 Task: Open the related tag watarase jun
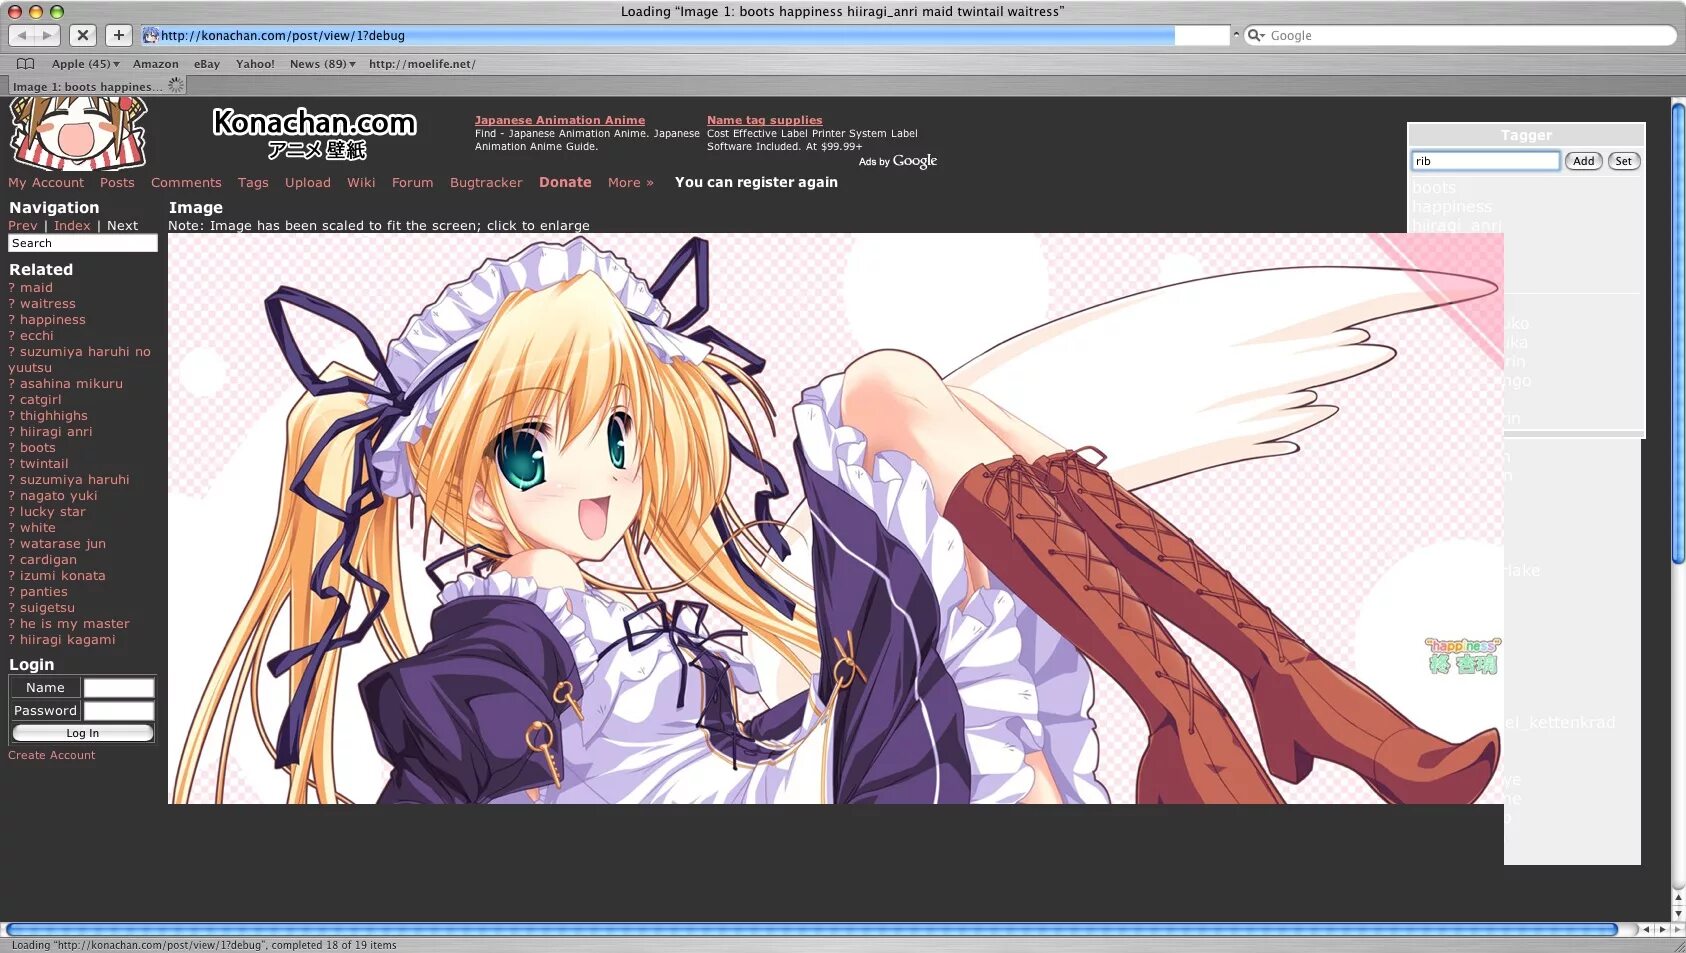coord(63,544)
